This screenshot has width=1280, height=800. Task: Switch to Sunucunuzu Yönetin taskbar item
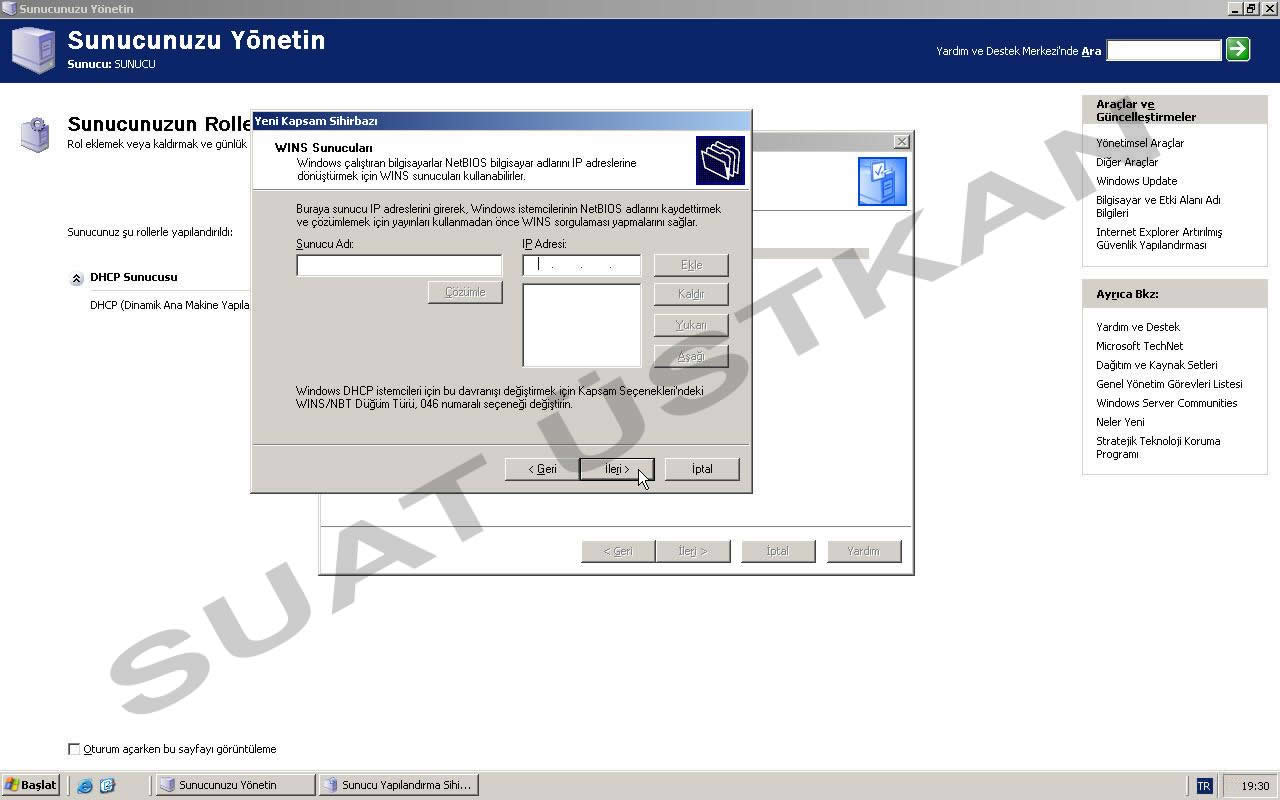point(235,785)
